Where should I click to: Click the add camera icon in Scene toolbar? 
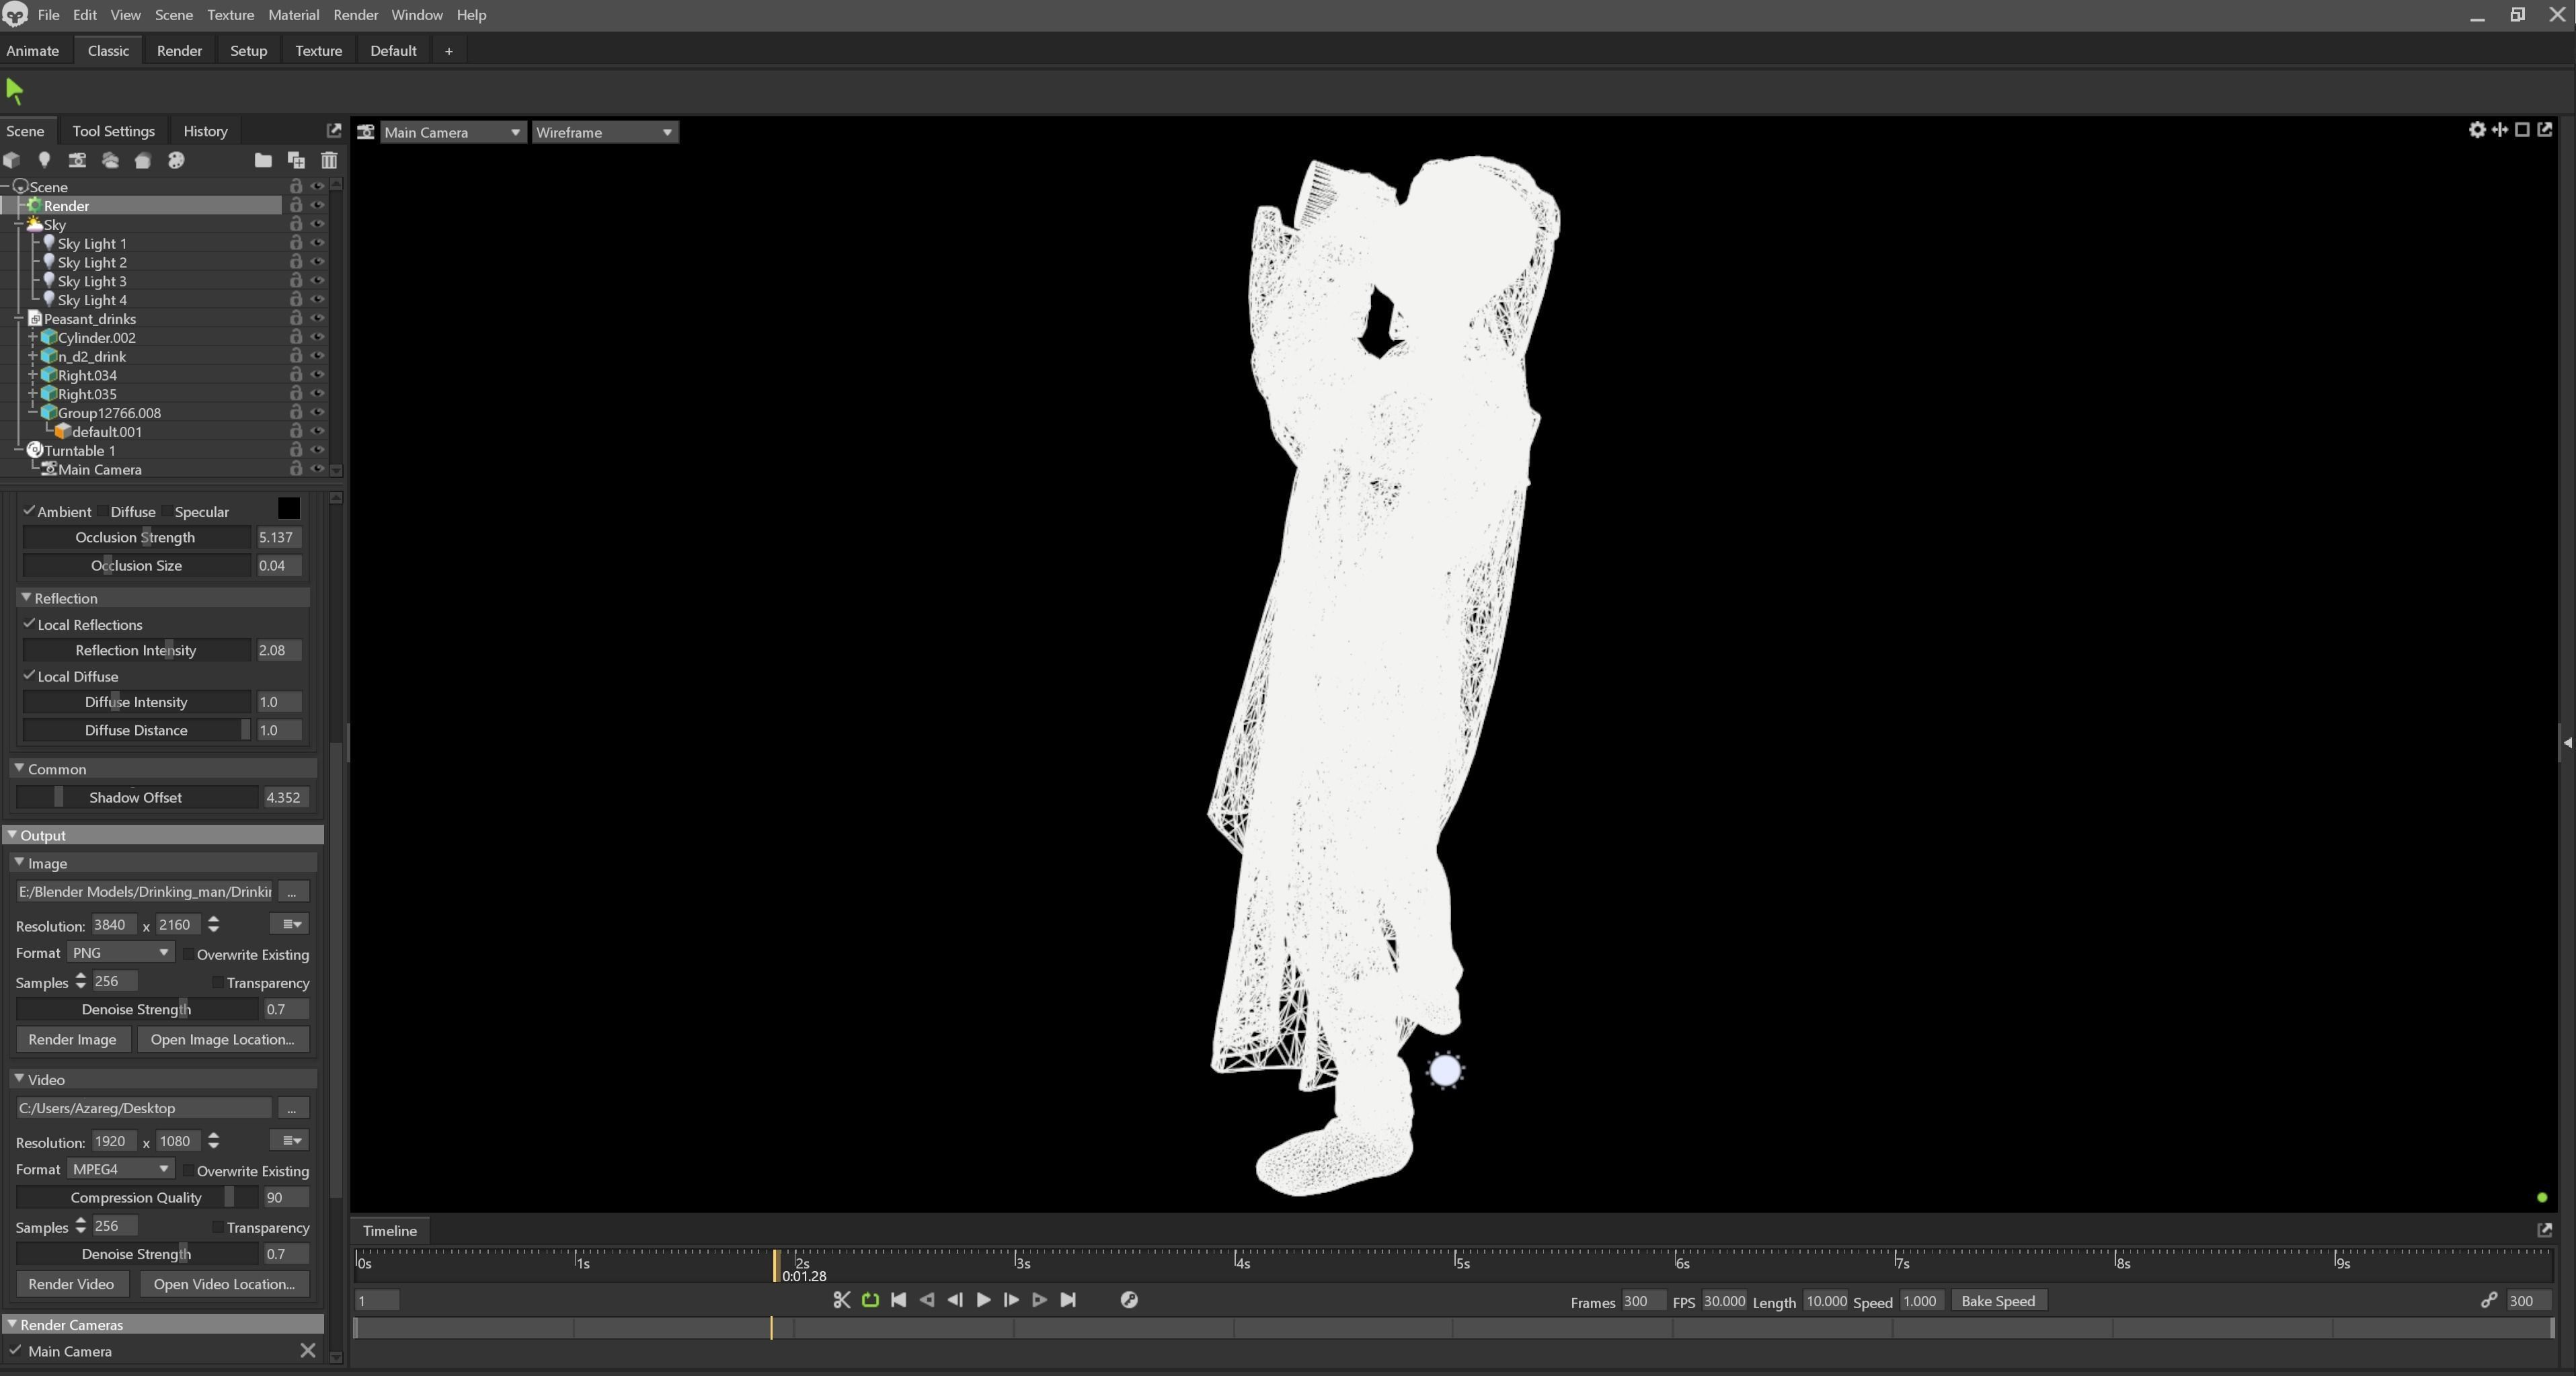(x=77, y=160)
